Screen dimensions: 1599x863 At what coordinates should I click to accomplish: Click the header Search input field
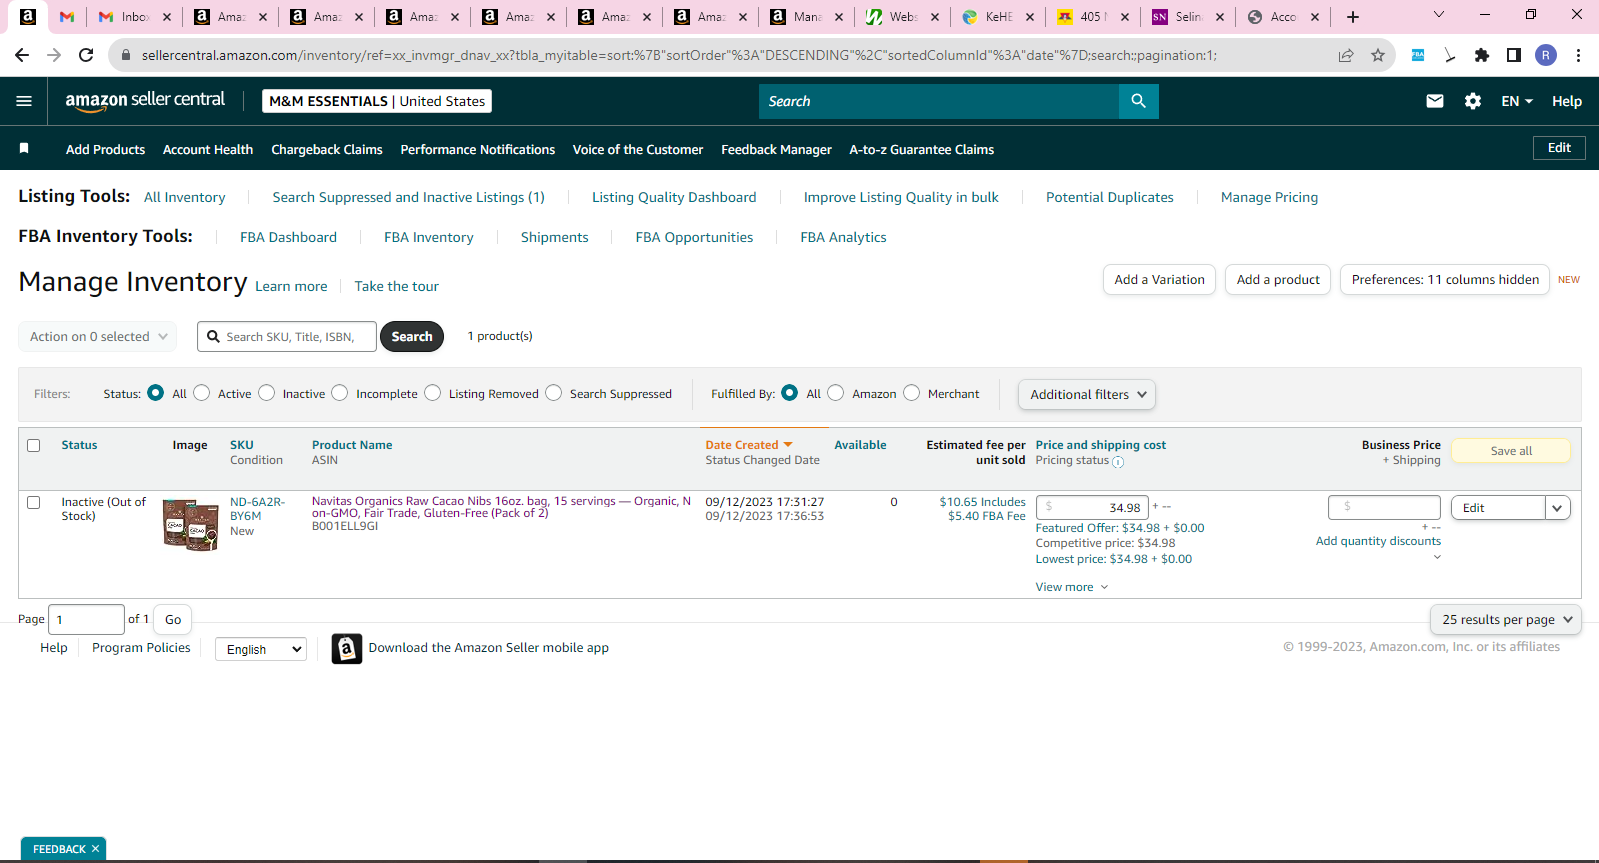[x=939, y=101]
